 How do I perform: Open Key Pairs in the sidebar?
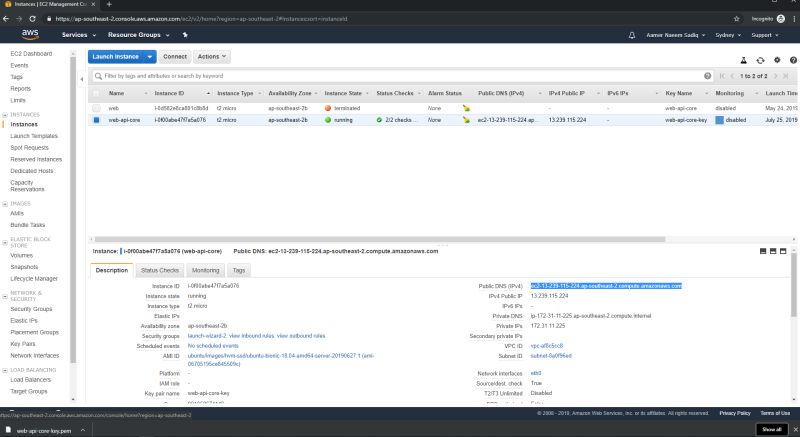coord(23,344)
